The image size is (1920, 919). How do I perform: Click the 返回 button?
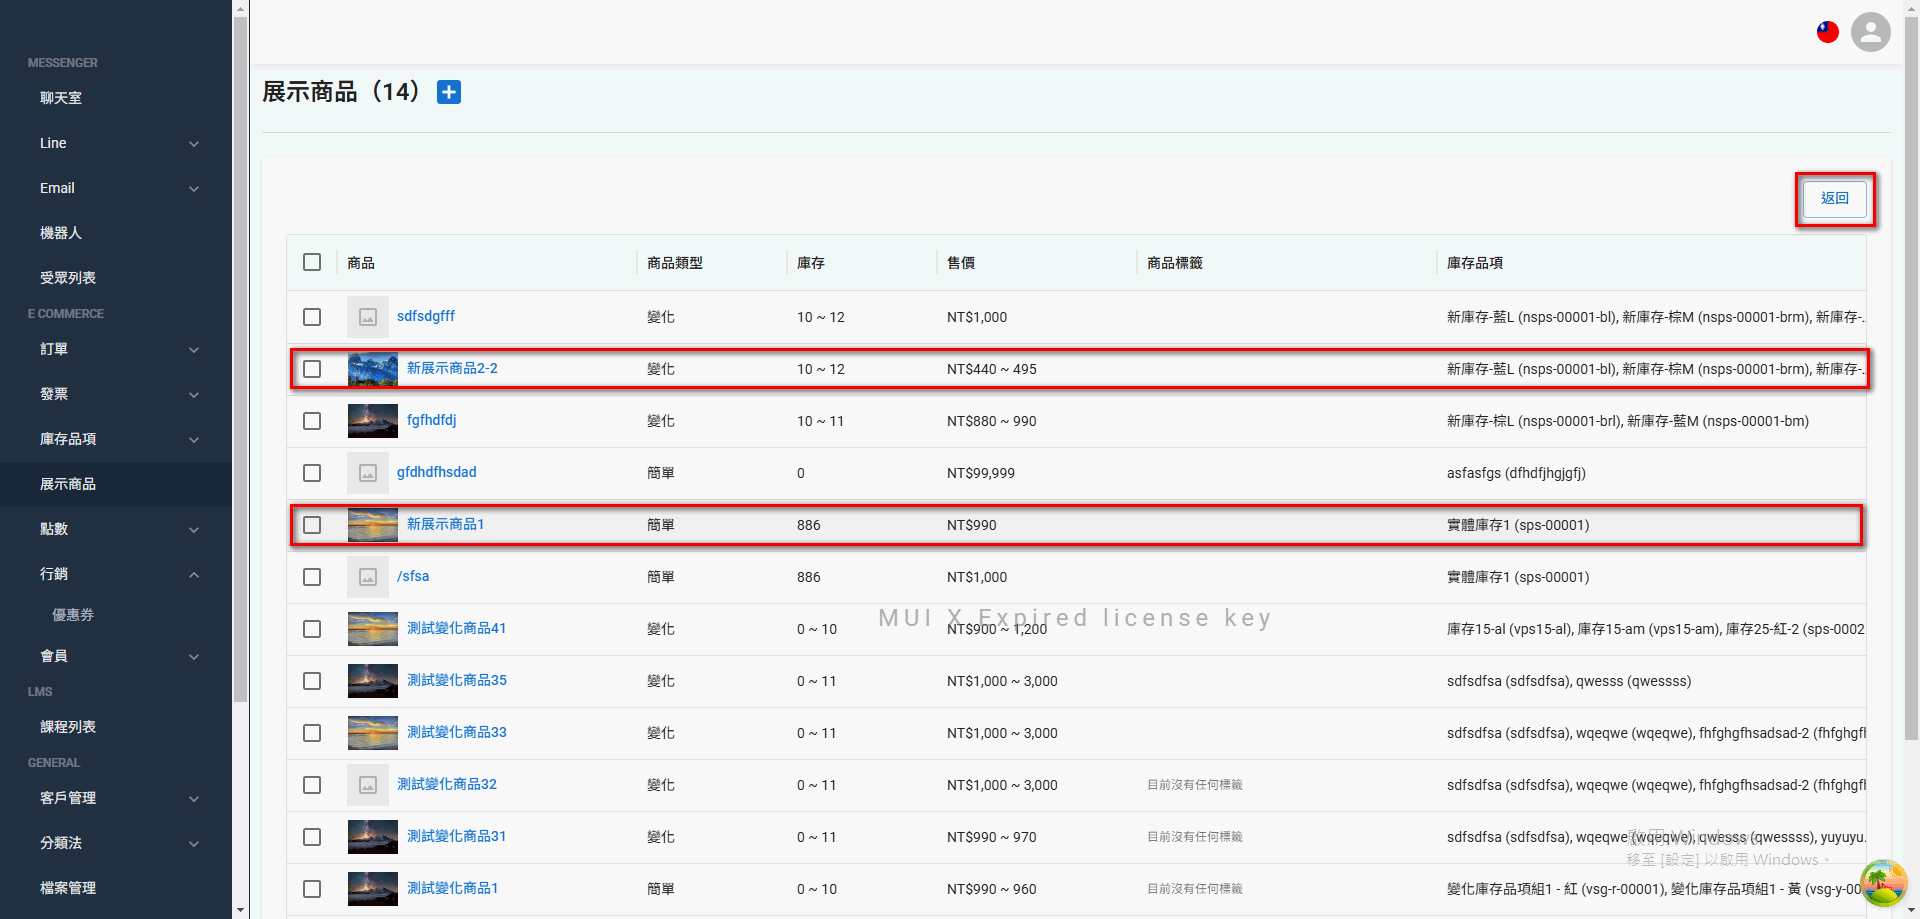tap(1835, 198)
